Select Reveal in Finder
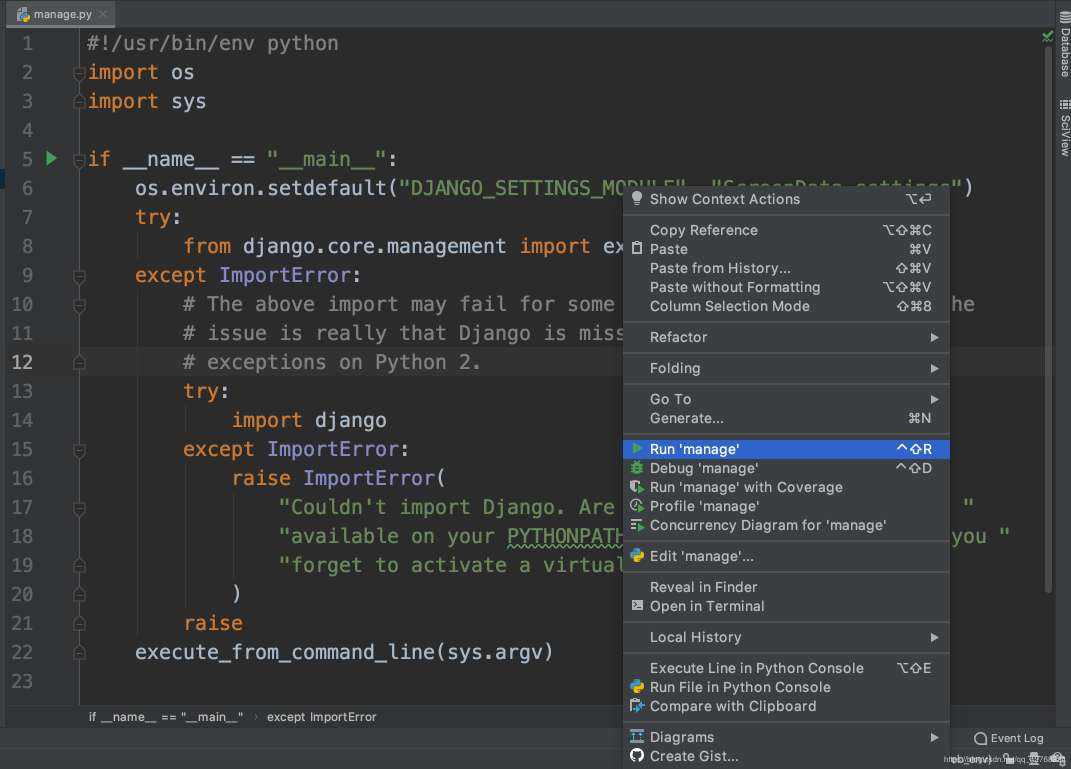1071x769 pixels. tap(786, 587)
